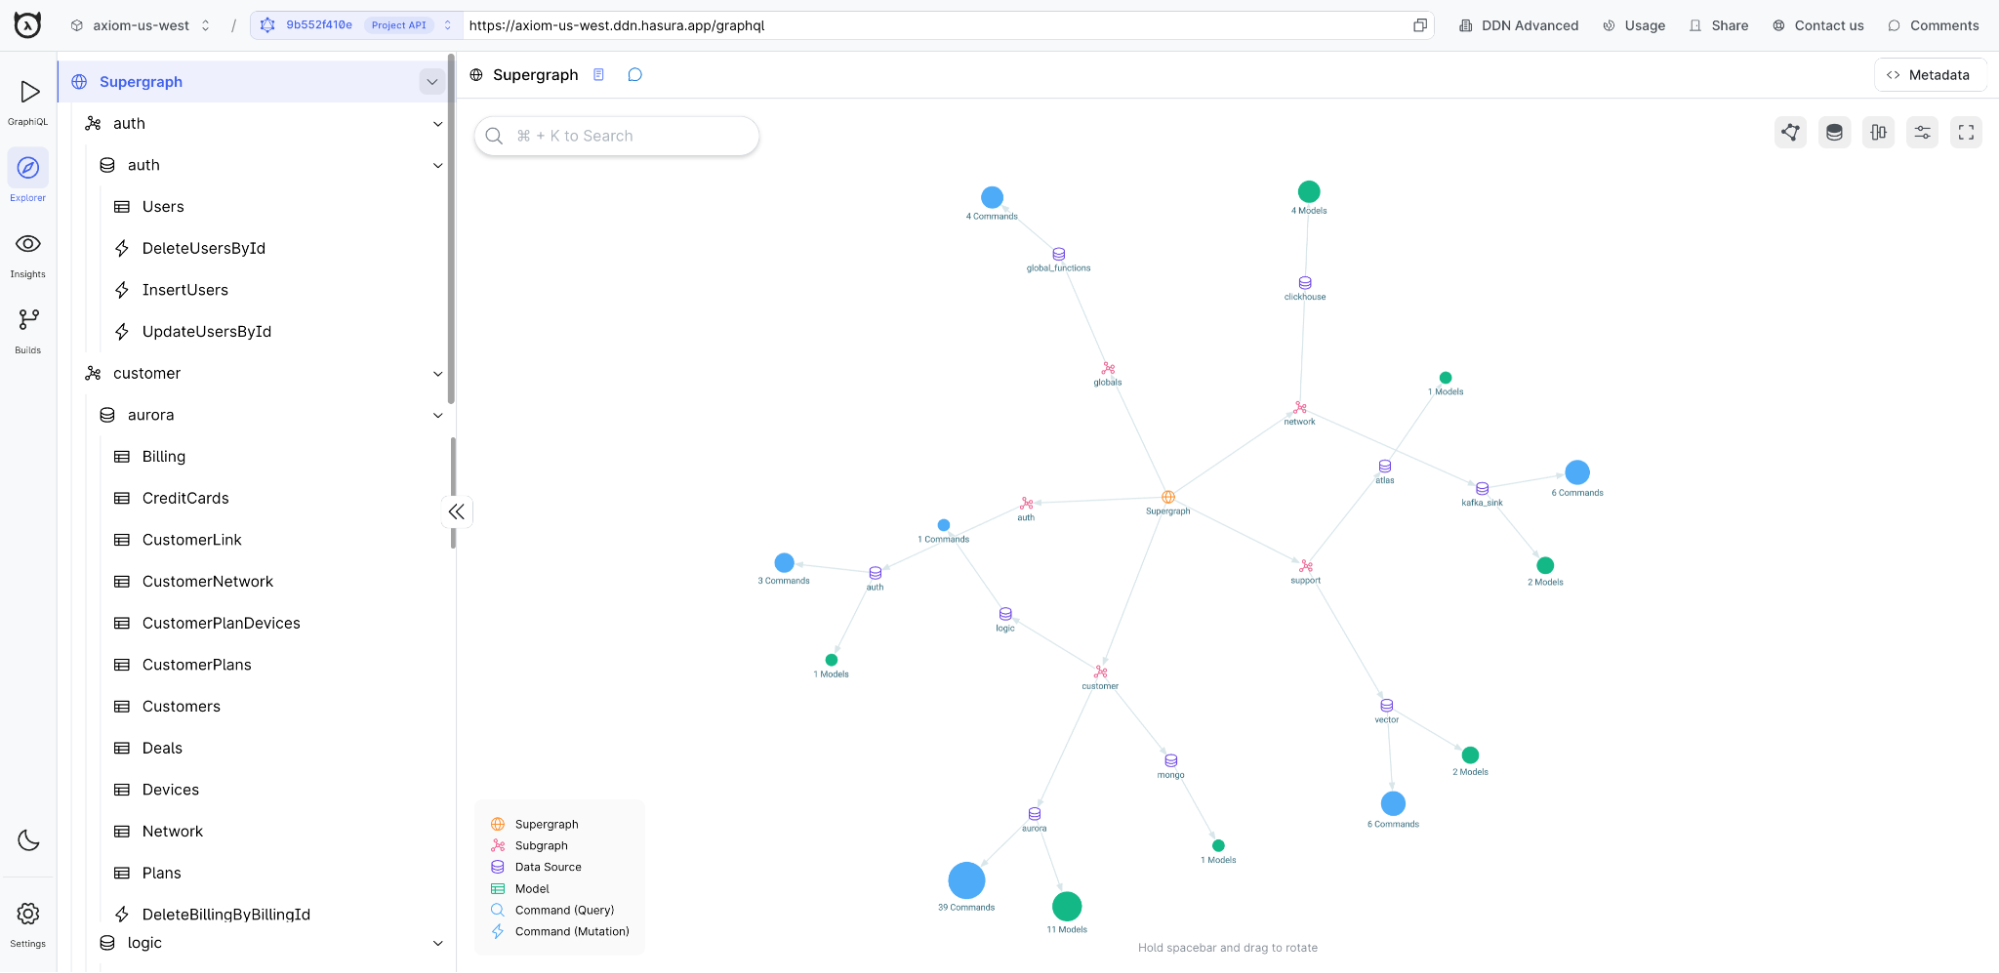Click the clickhouse data source node

(x=1305, y=284)
